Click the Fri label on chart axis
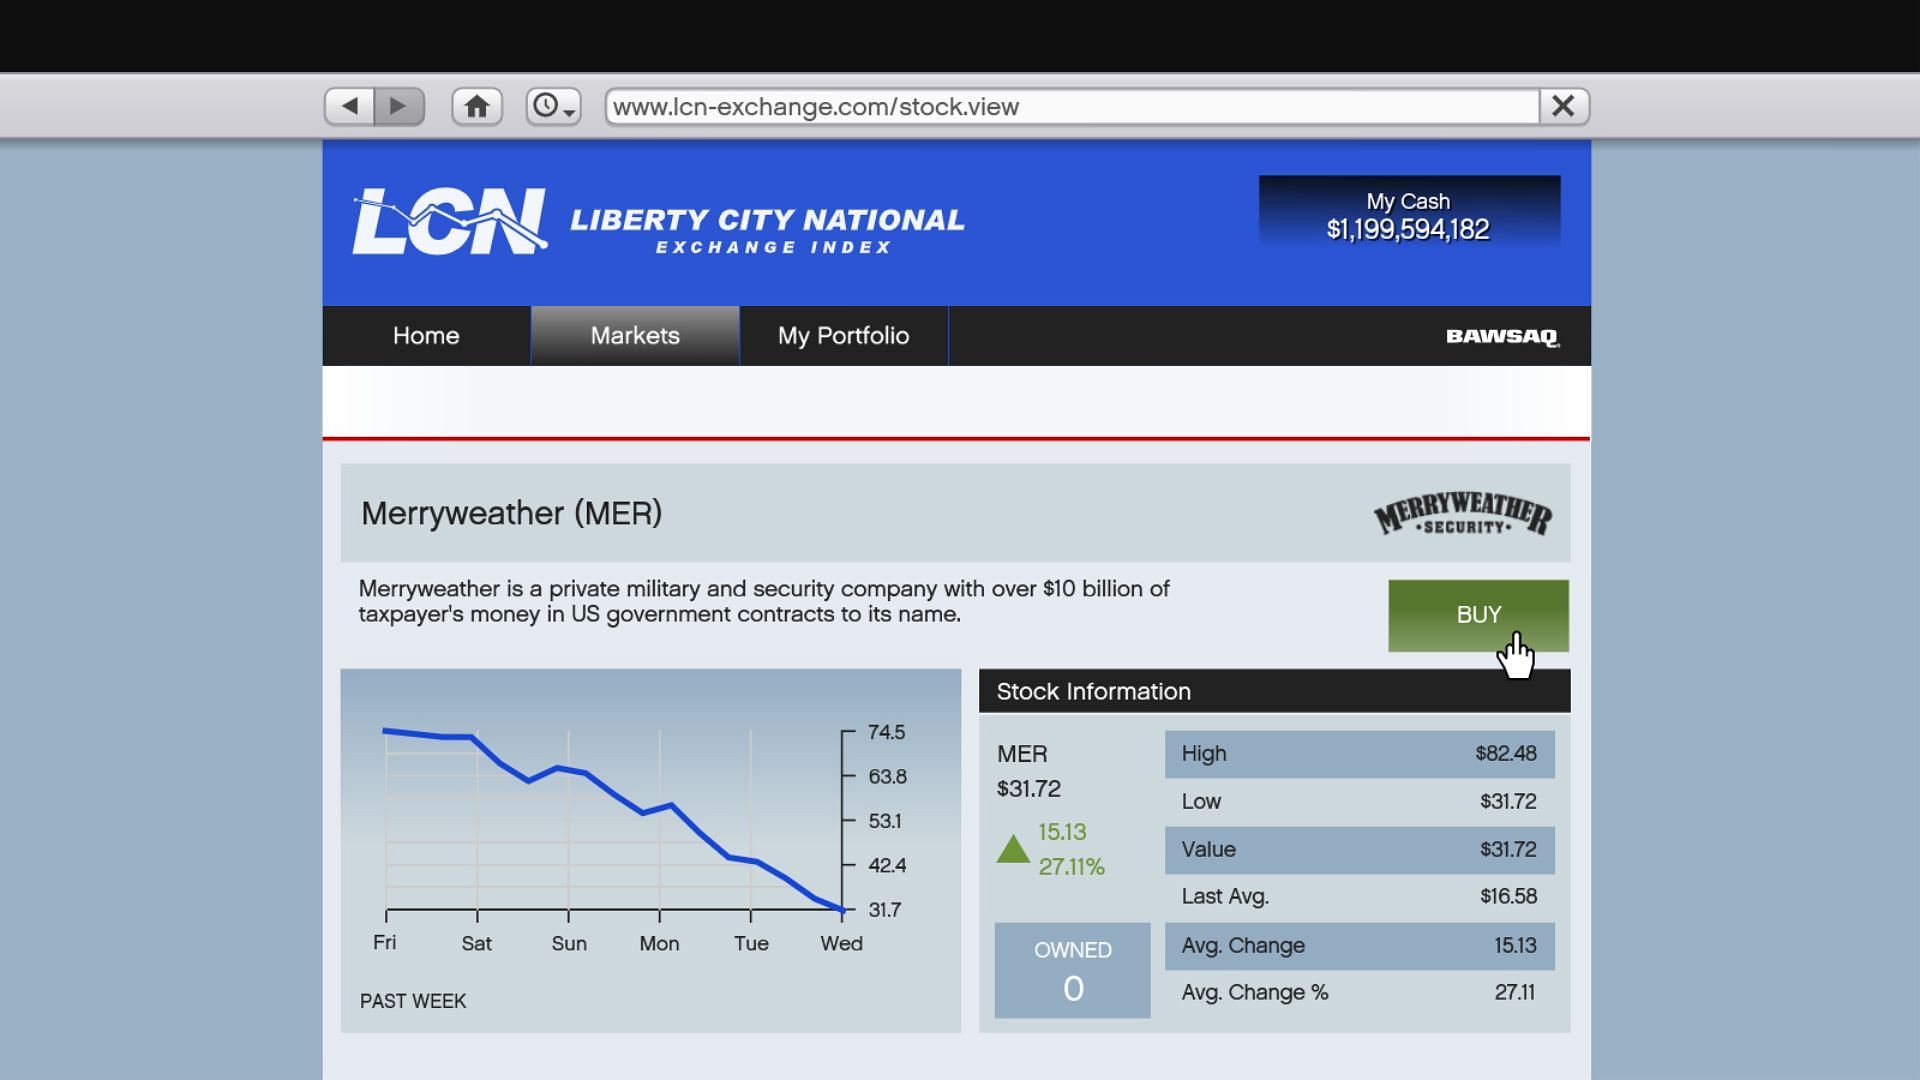 [x=385, y=943]
